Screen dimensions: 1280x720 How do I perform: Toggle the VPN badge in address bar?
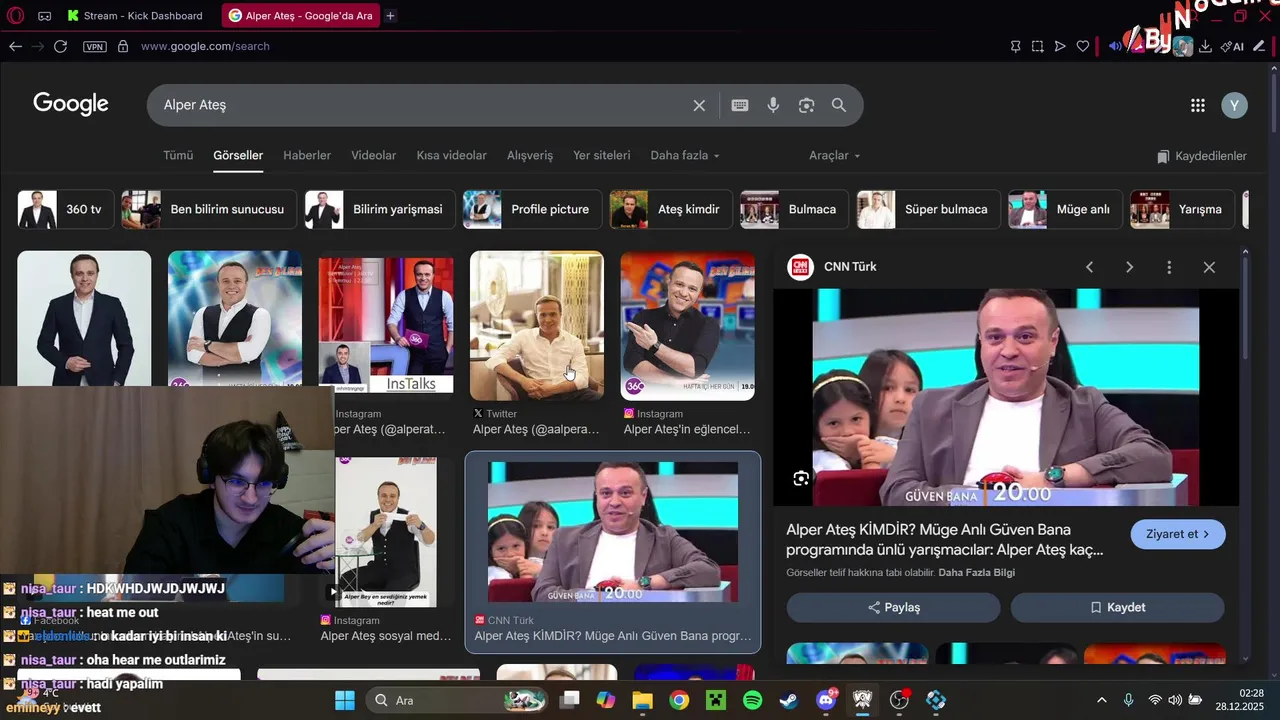(x=95, y=46)
